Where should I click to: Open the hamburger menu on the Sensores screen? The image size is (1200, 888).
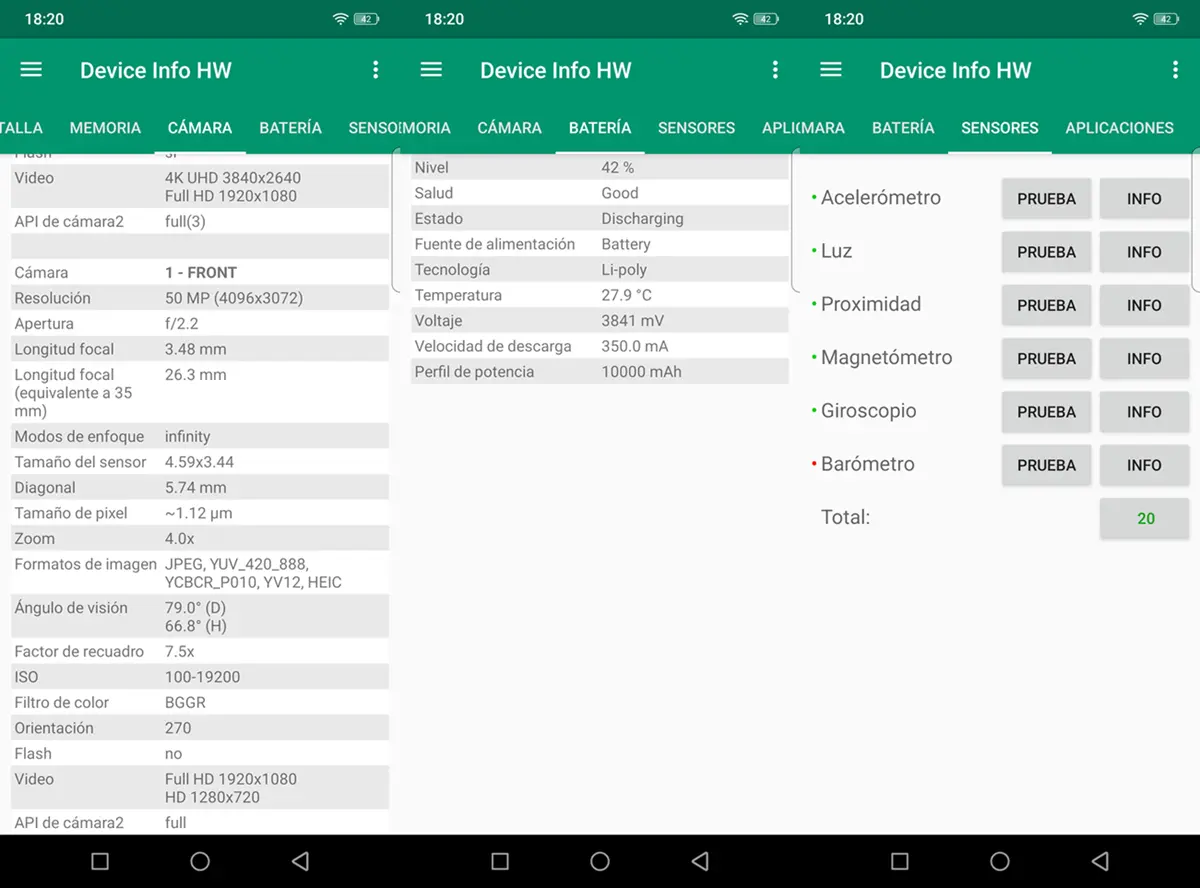click(x=831, y=70)
